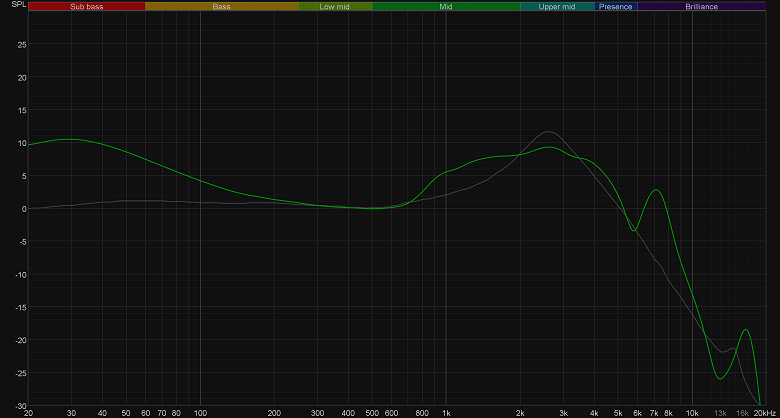
Task: Click the 8k frequency axis label
Action: click(x=669, y=413)
